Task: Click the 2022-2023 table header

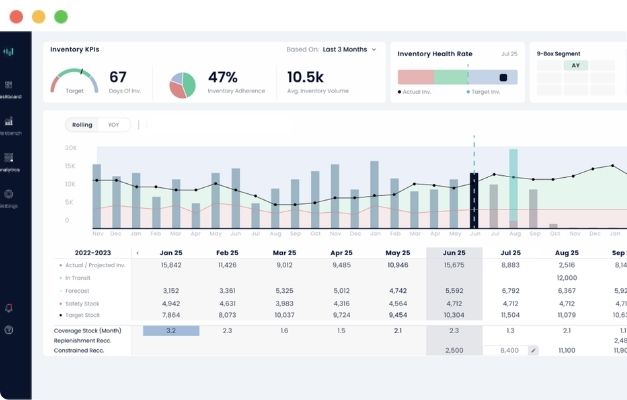Action: pos(93,253)
